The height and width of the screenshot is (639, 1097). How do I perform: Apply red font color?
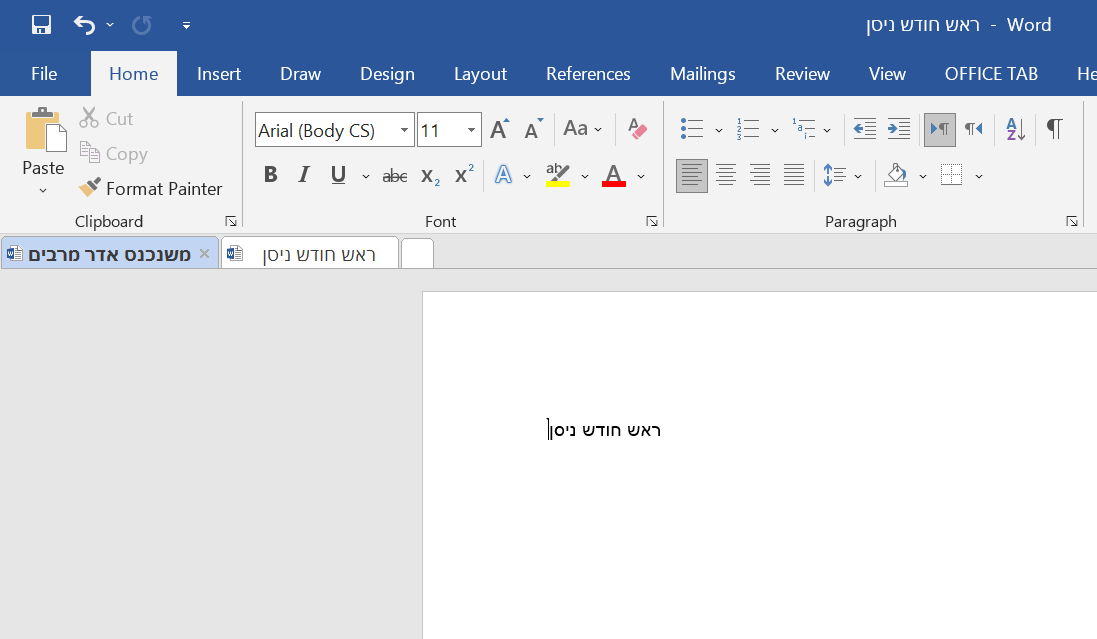tap(613, 176)
